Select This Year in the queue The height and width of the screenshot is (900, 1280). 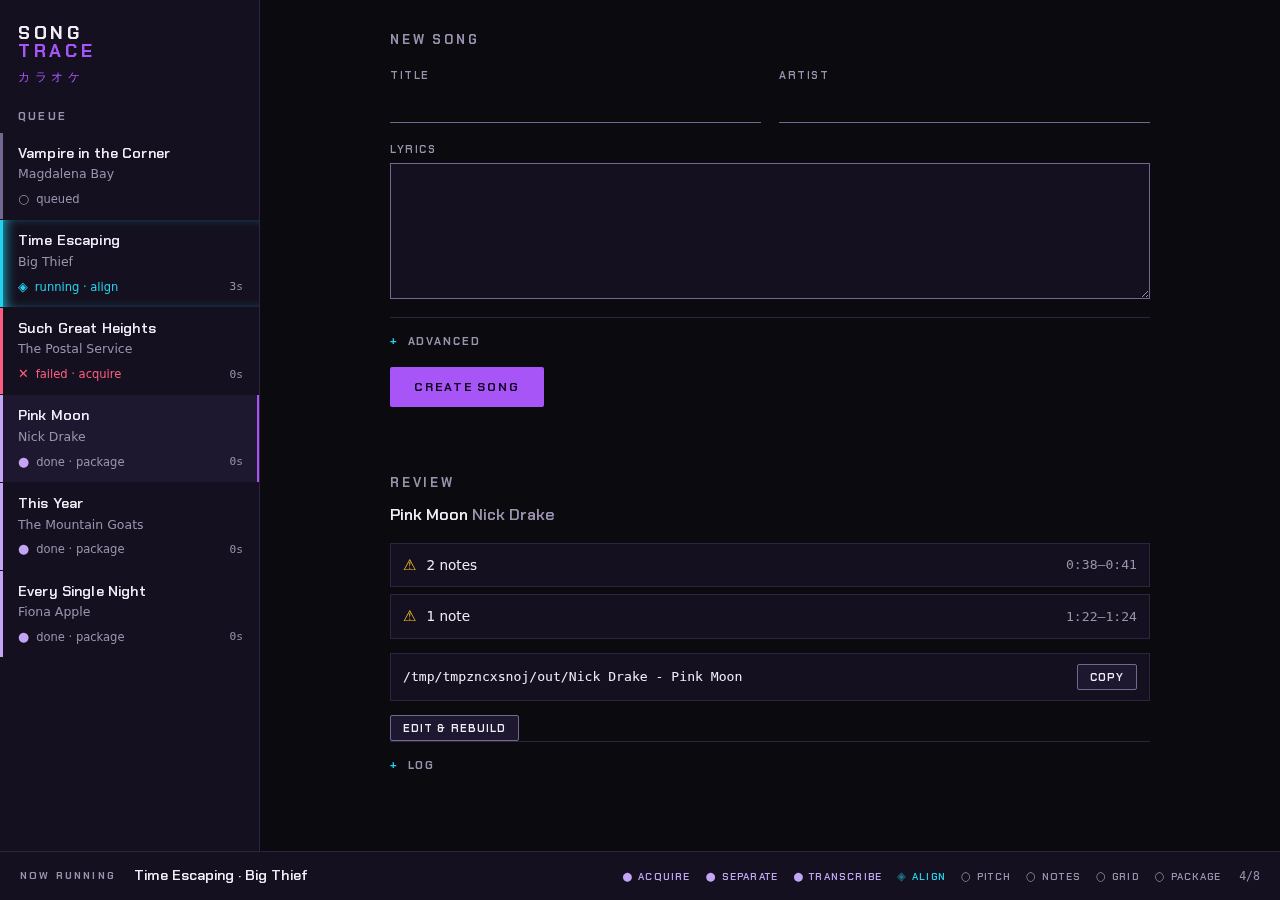tap(130, 527)
